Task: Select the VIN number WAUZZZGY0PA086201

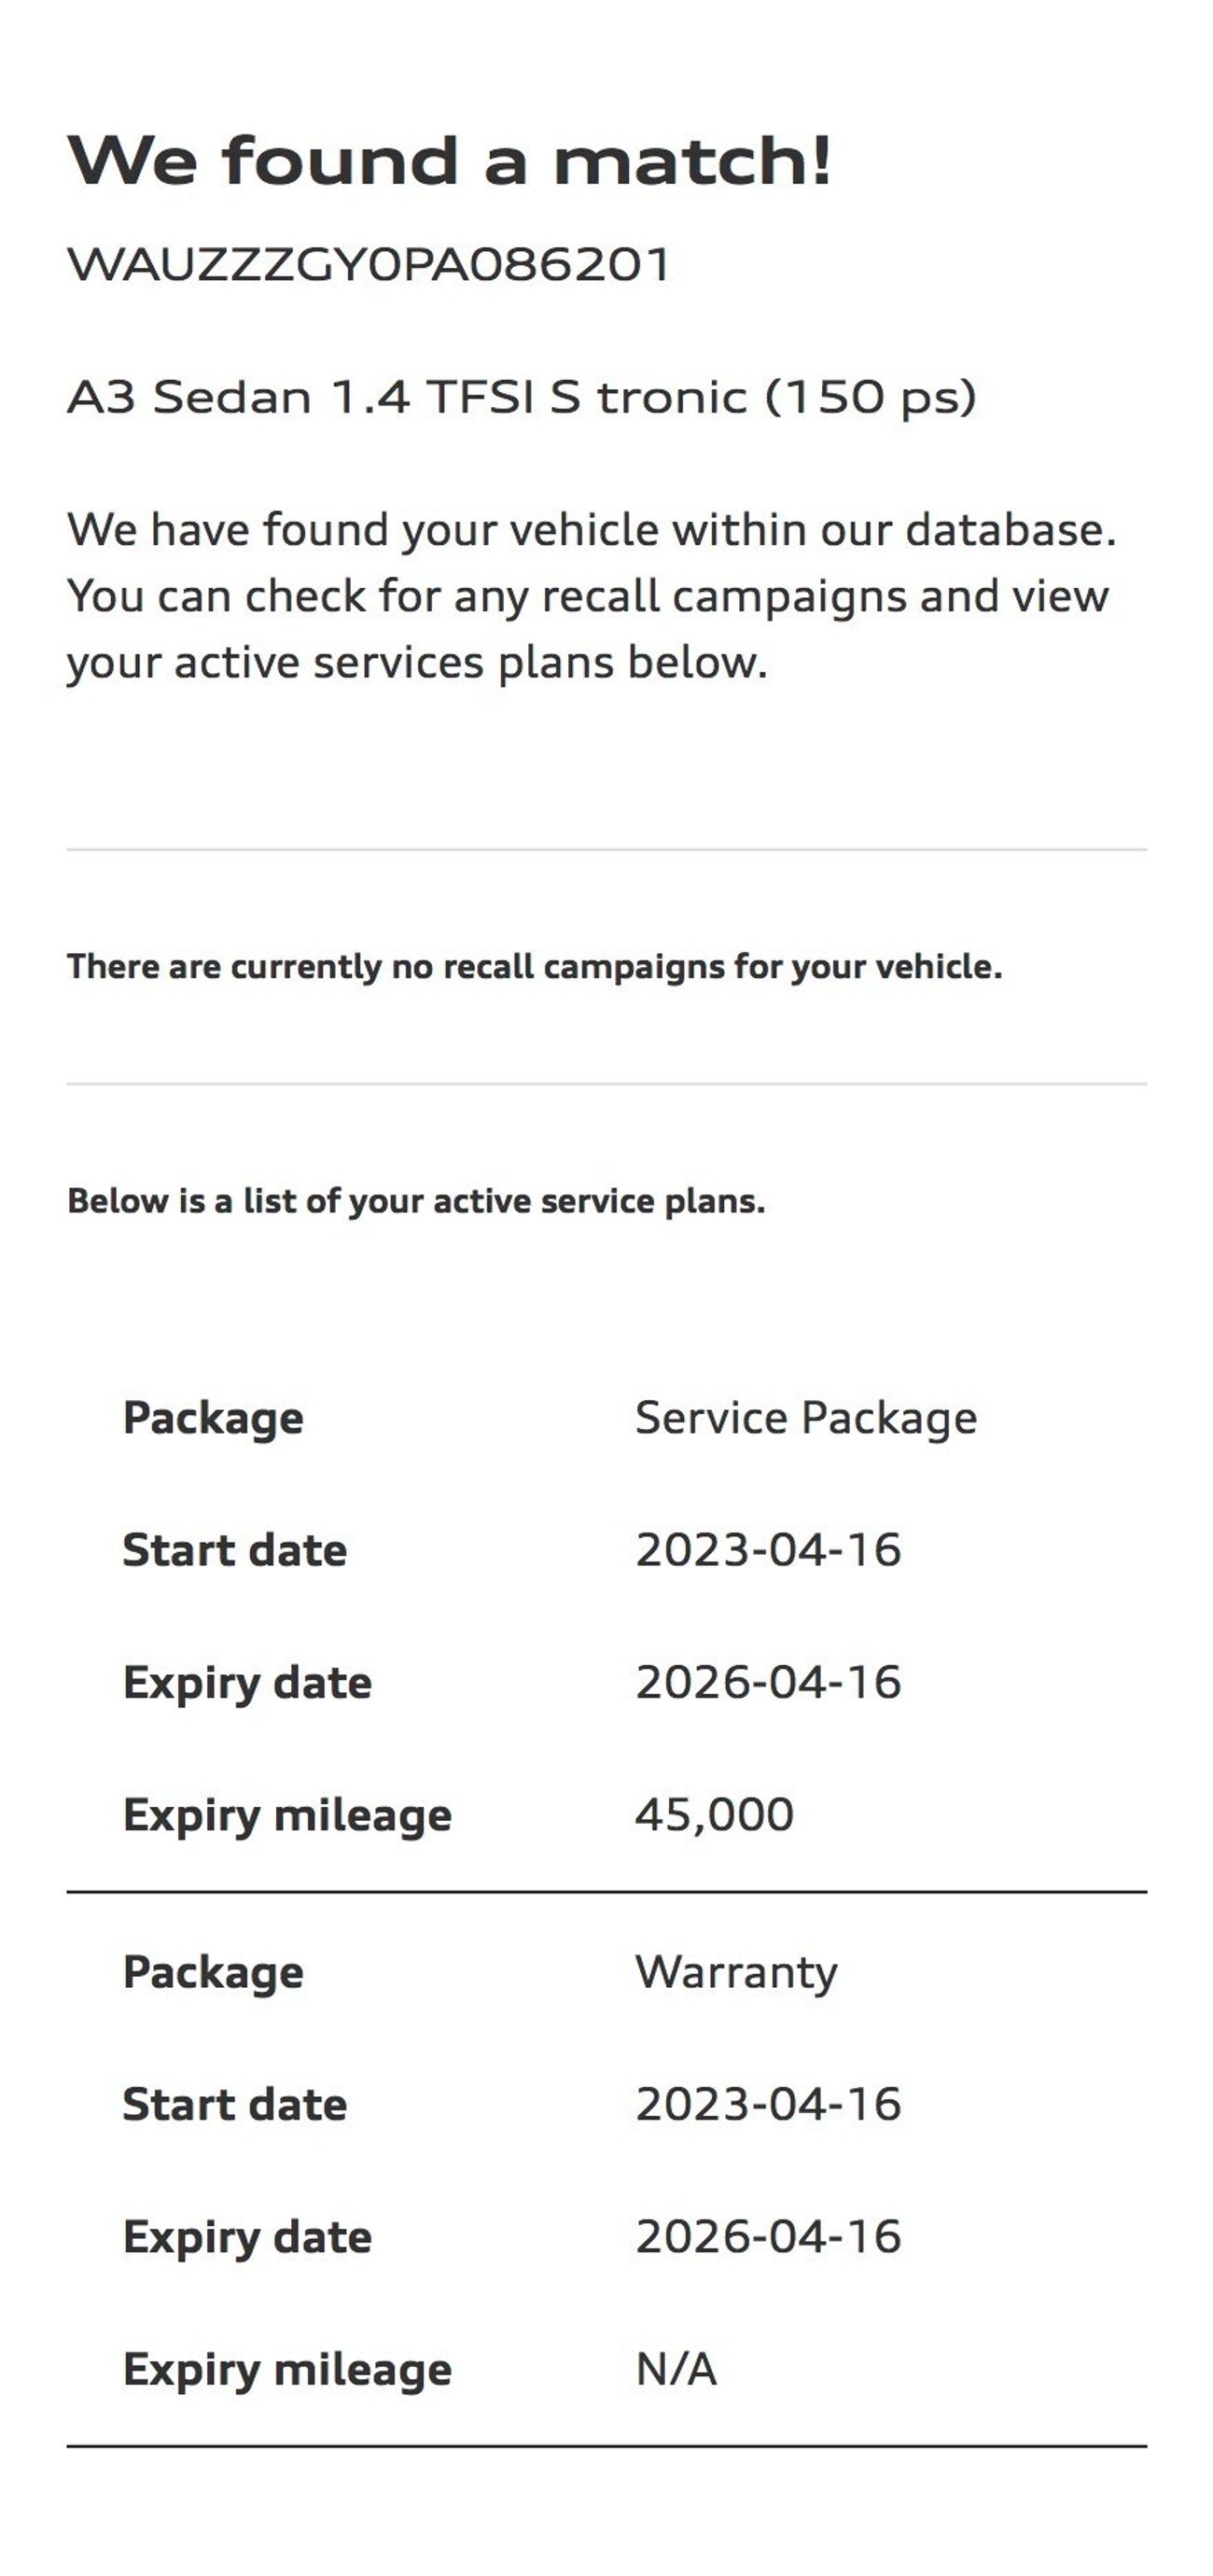Action: [368, 265]
